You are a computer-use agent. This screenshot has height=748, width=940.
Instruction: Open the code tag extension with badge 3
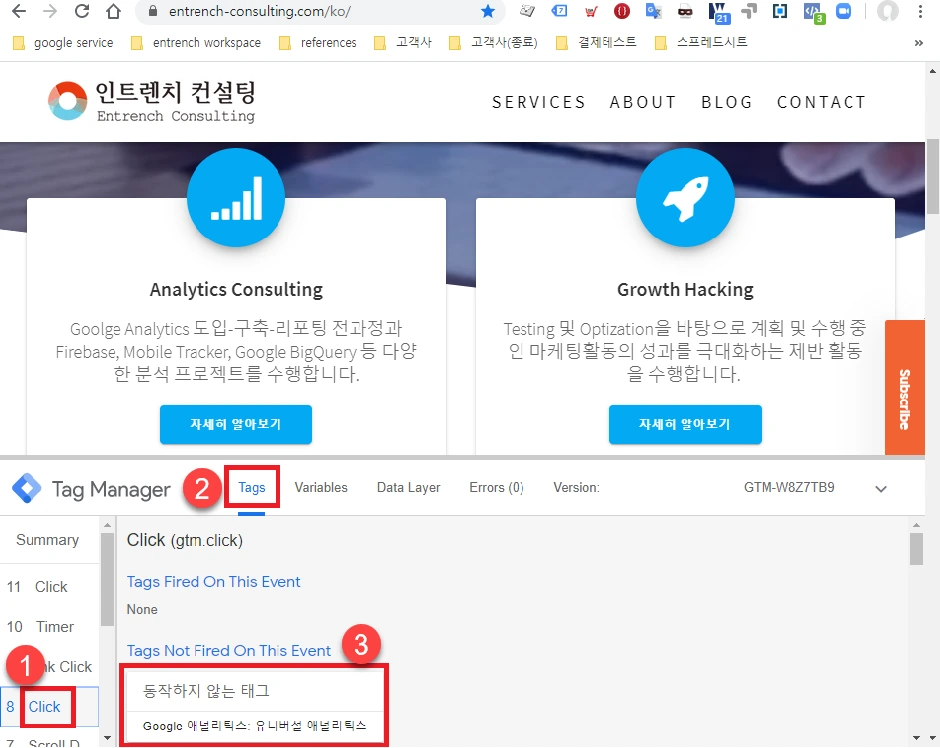pyautogui.click(x=814, y=13)
